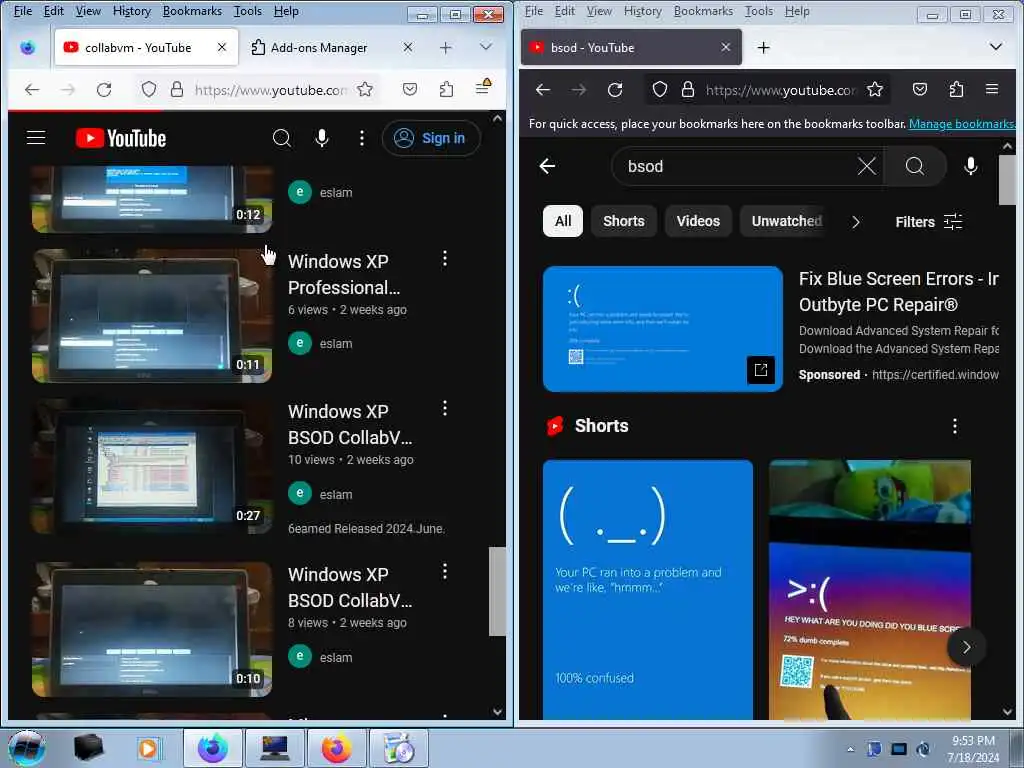Open the application menu in left Firefox window
The height and width of the screenshot is (768, 1024).
[x=483, y=88]
